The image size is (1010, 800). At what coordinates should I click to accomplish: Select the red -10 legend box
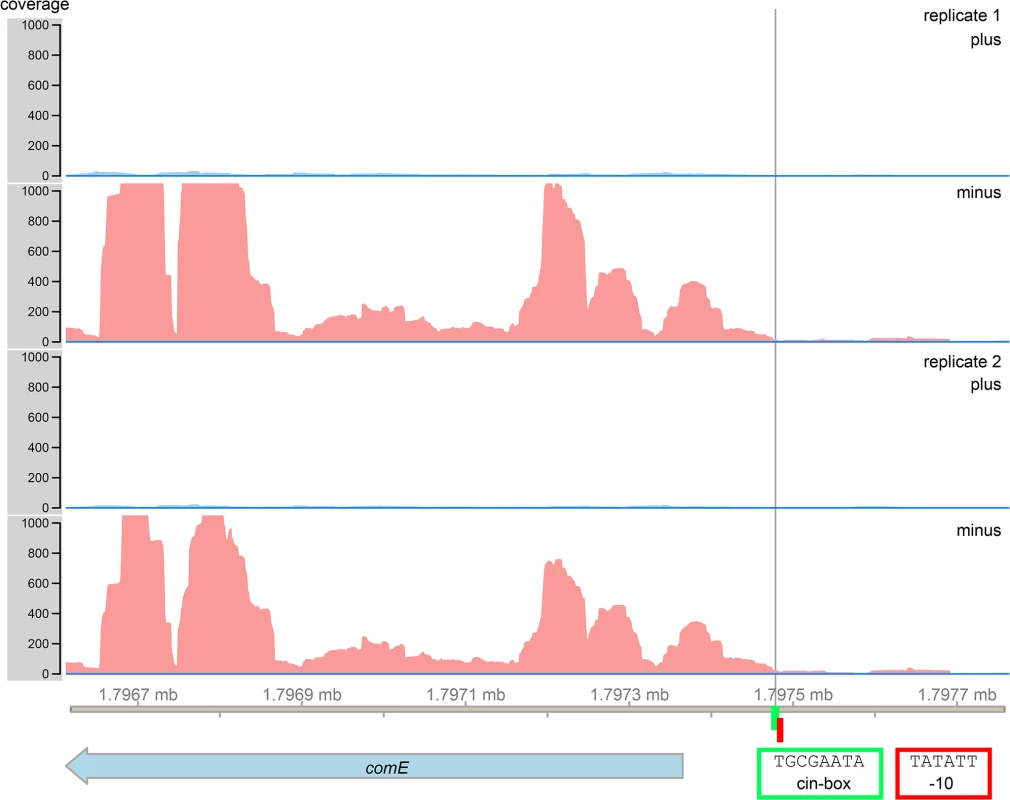click(944, 773)
